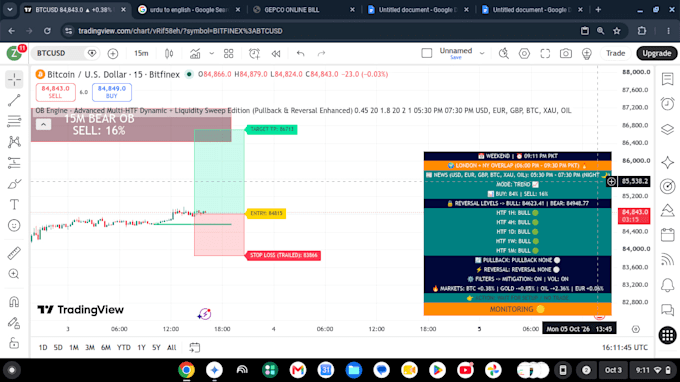This screenshot has height=382, width=680.
Task: Enter fullscreen mode
Action: 545,53
